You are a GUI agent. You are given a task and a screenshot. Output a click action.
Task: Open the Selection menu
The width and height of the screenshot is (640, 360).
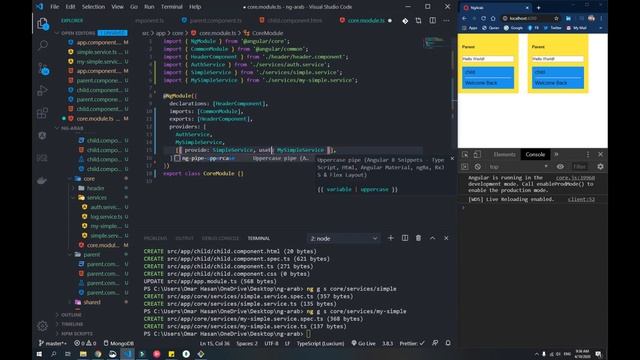[x=93, y=7]
